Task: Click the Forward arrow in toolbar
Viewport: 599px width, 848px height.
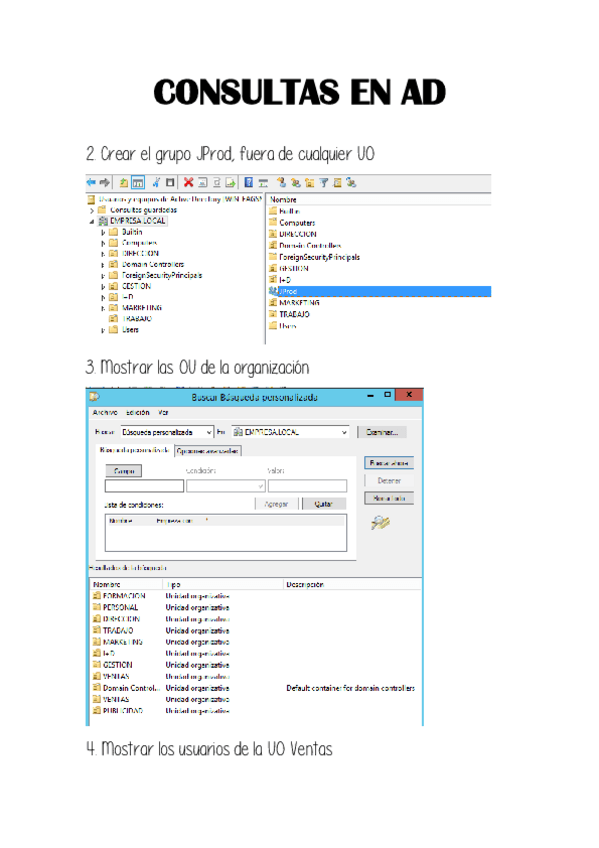Action: [x=104, y=183]
